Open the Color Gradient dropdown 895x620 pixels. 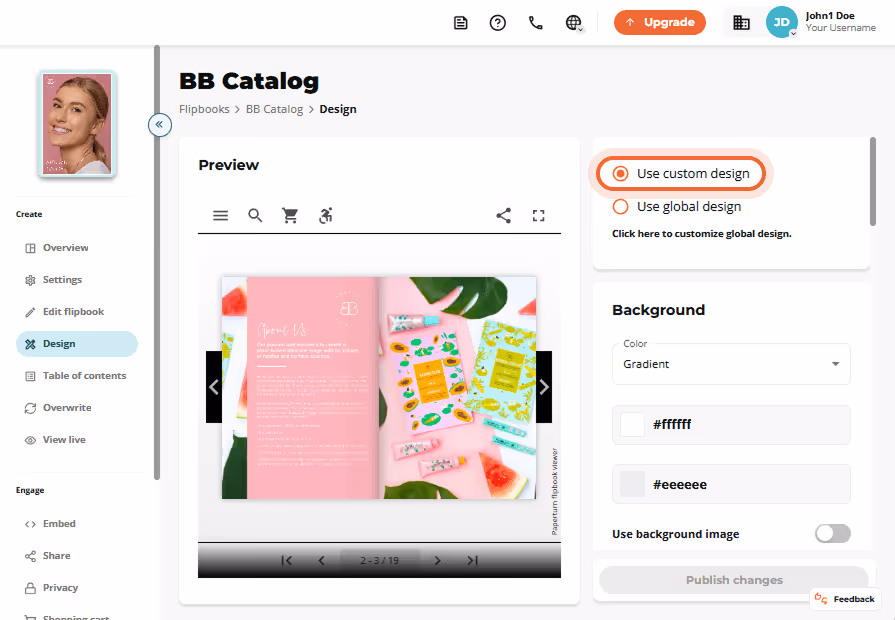731,364
